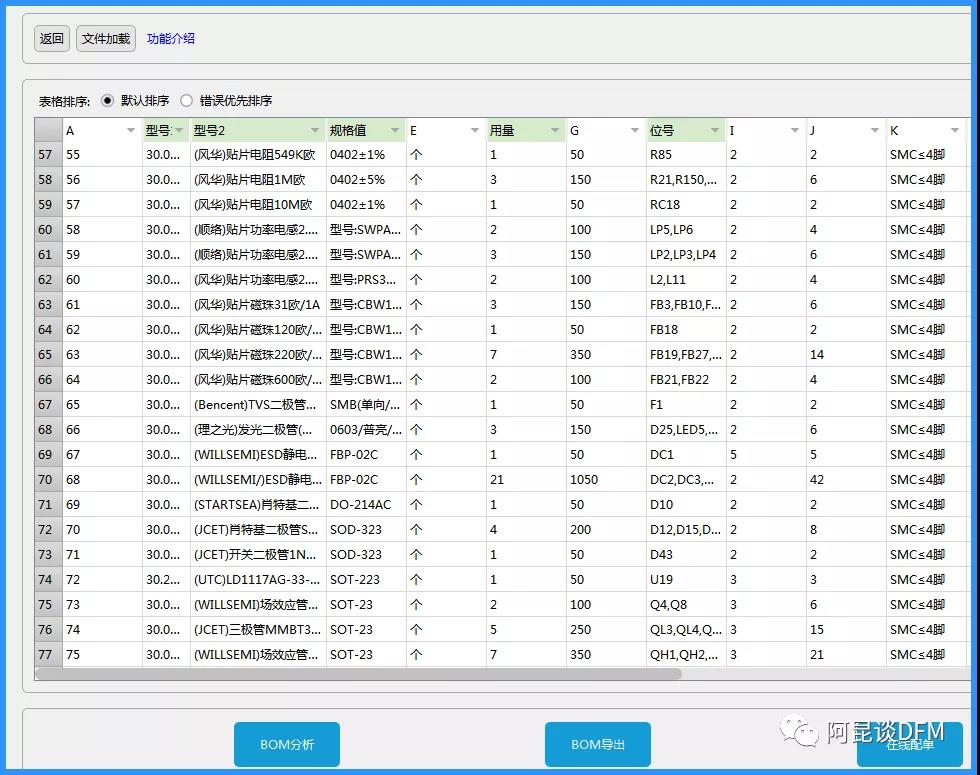Click the (JCET)三极管MMBT3 cell
This screenshot has width=980, height=775.
click(258, 629)
